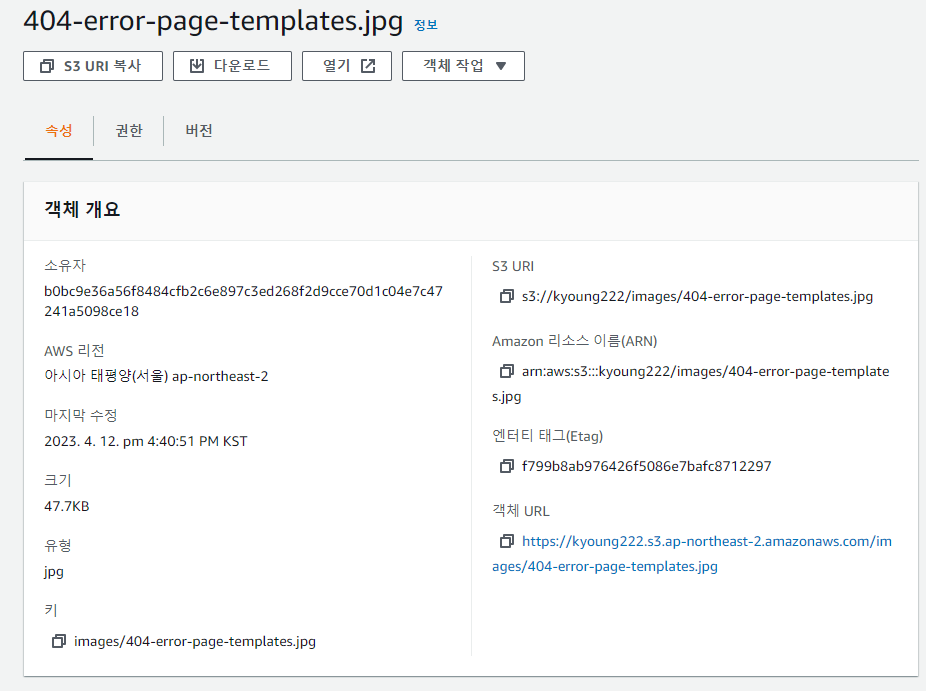This screenshot has width=926, height=691.
Task: Click the key text images/404-error-page-templates.jpg
Action: click(x=195, y=641)
